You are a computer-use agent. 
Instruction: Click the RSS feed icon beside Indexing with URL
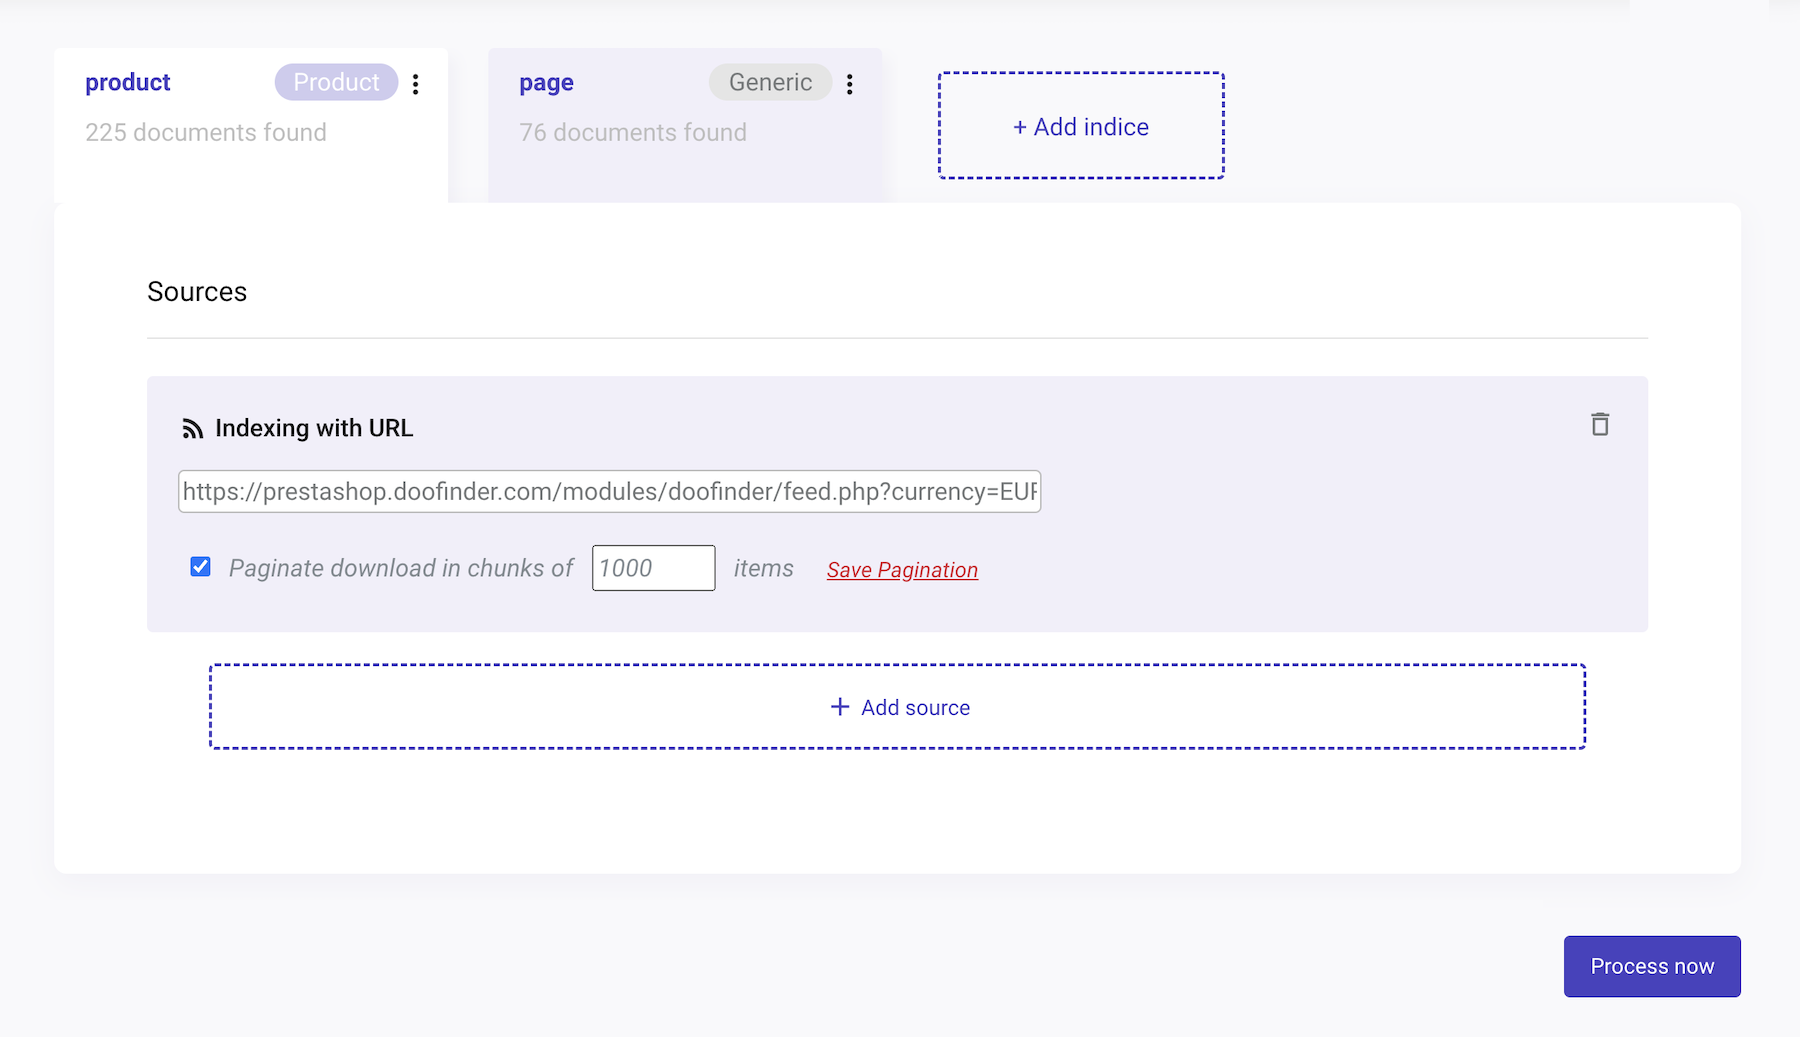(x=192, y=429)
